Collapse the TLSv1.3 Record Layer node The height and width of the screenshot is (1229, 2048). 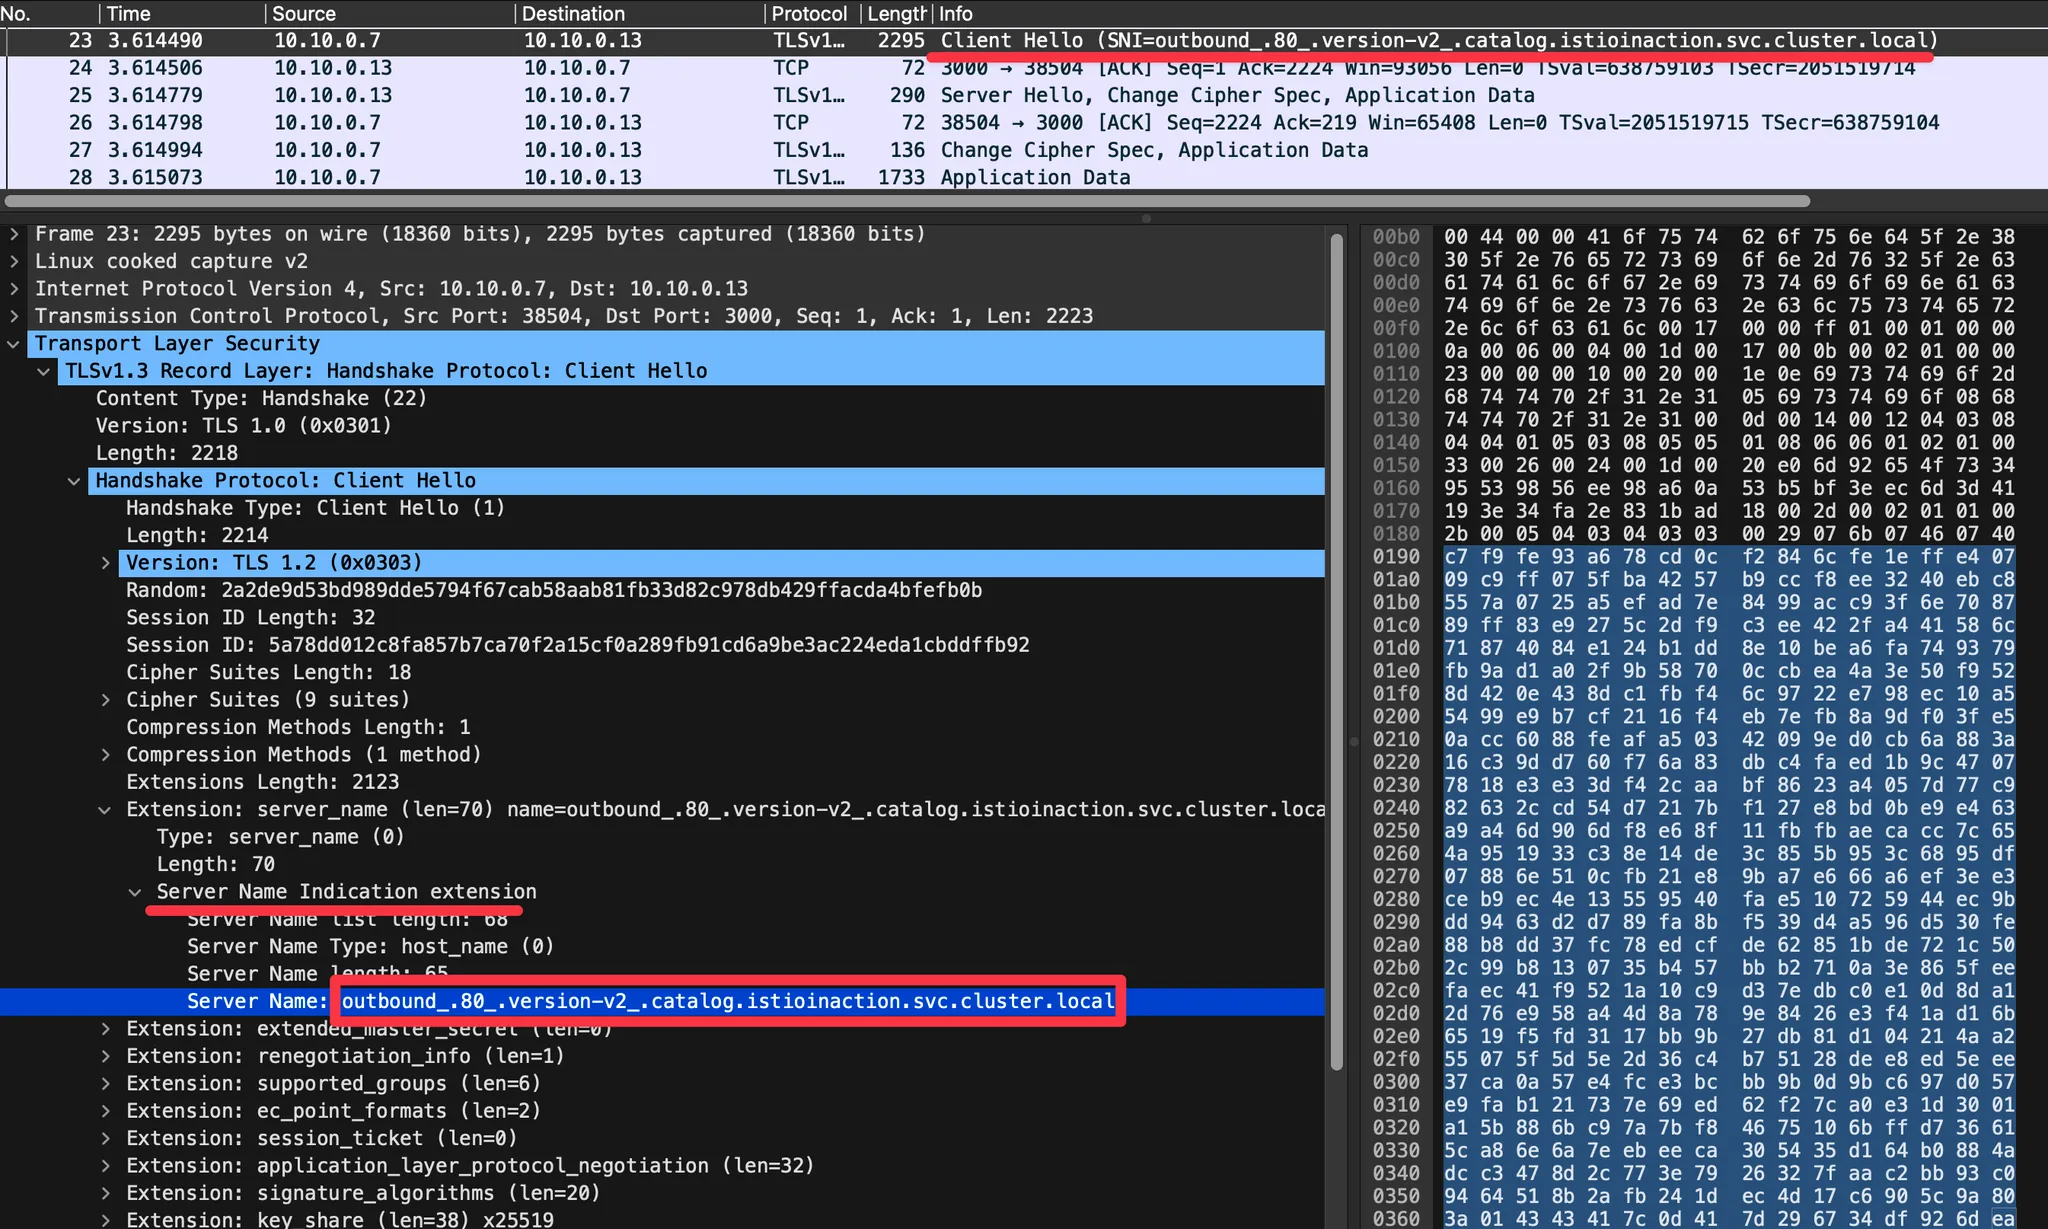[44, 371]
